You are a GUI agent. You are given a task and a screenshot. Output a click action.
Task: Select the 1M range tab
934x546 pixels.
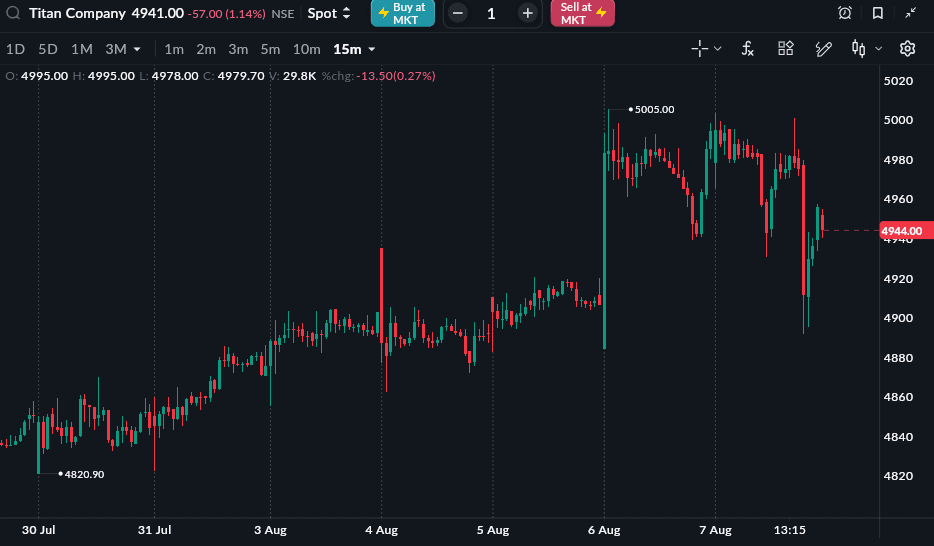click(82, 49)
